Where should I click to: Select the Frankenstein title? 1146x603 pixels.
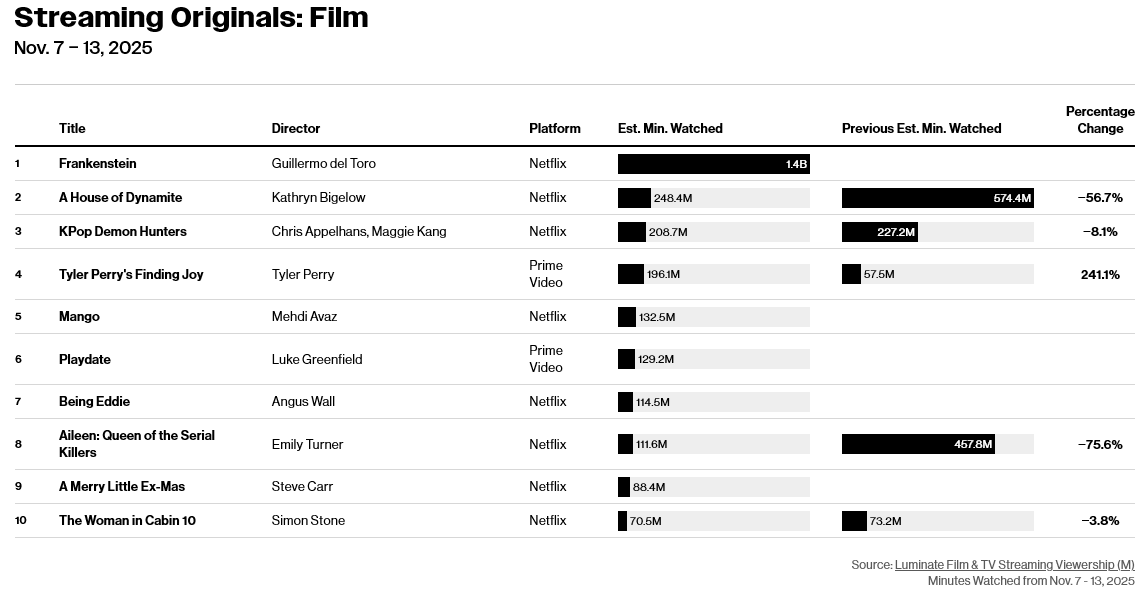click(x=98, y=163)
